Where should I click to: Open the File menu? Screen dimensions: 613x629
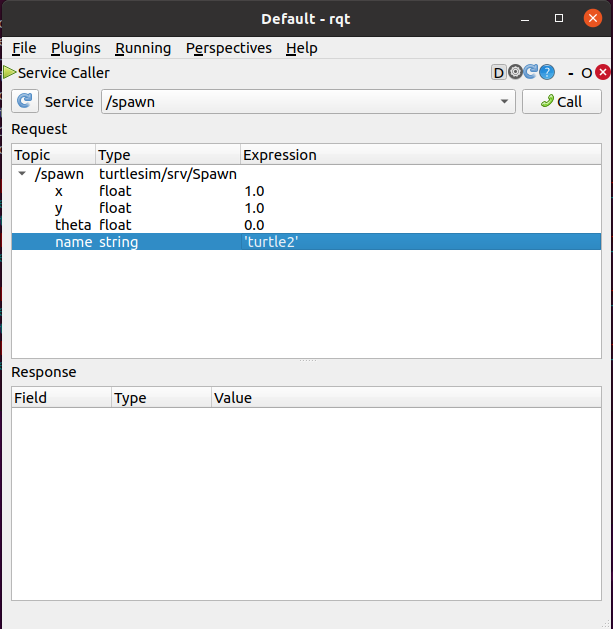coord(24,48)
